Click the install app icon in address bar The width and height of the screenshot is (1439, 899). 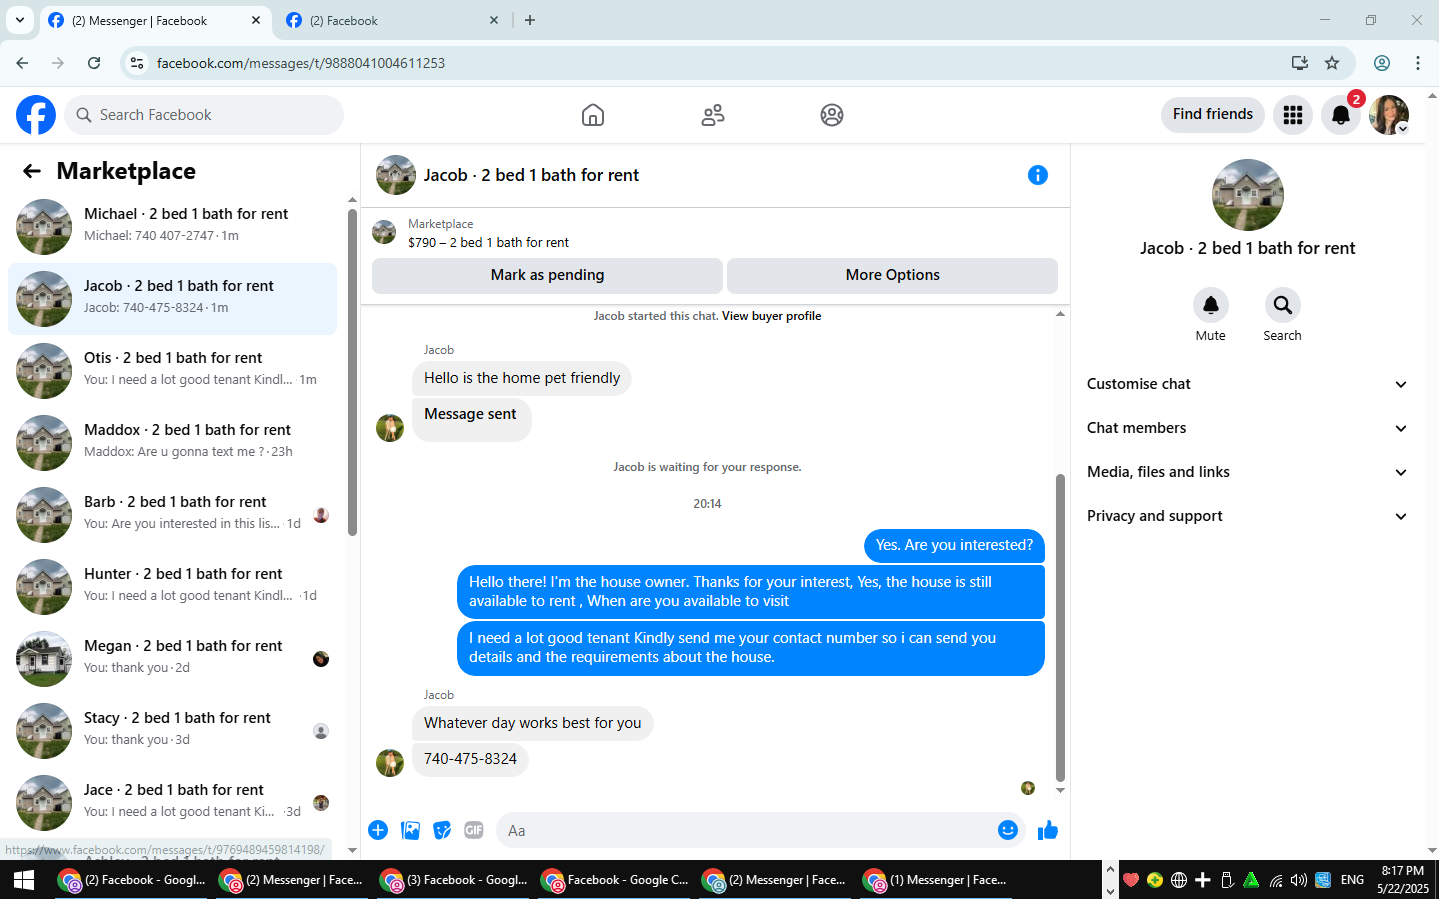click(x=1300, y=63)
